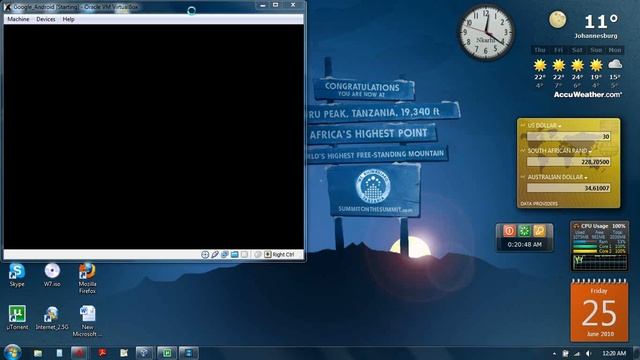Open the US DOLLAR currency dropdown
This screenshot has height=360, width=640.
[x=544, y=126]
